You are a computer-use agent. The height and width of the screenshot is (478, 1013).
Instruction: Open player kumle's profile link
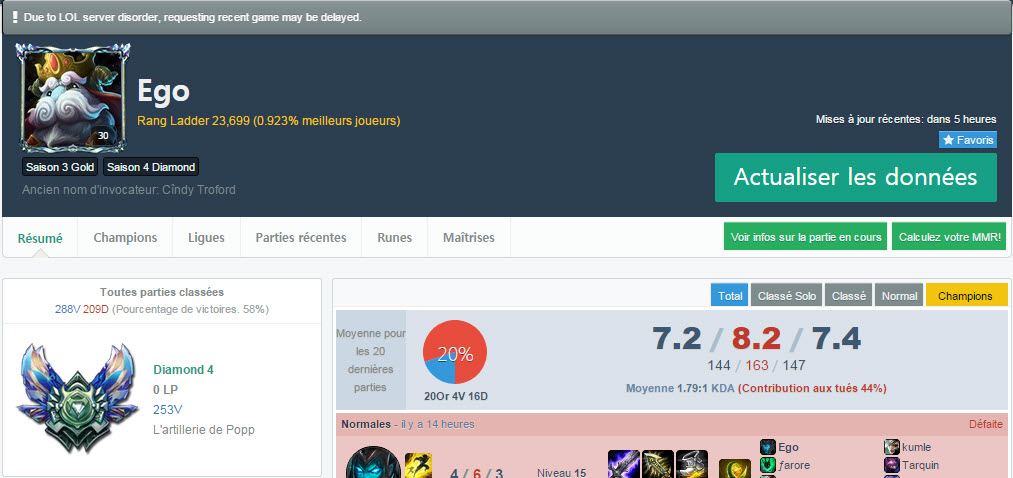(x=917, y=447)
